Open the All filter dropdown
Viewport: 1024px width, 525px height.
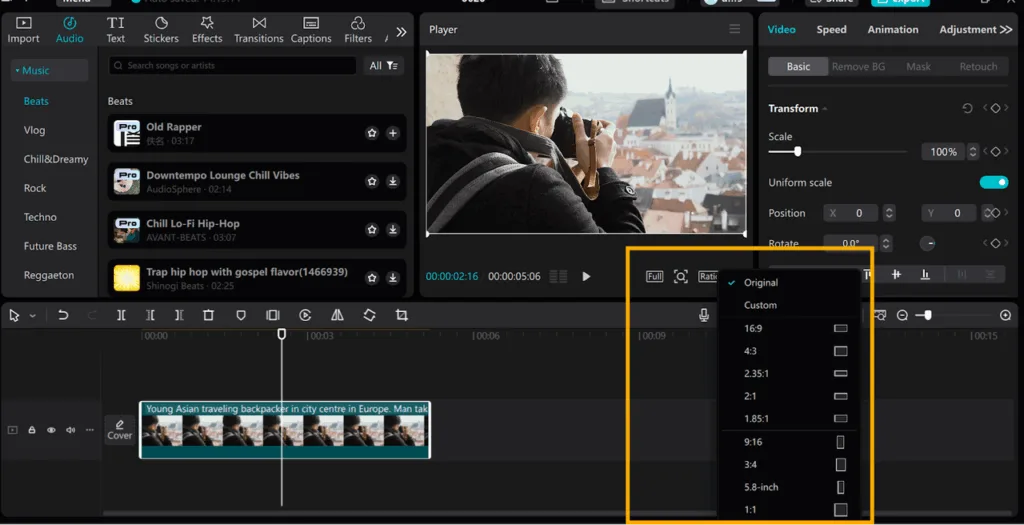[x=383, y=65]
